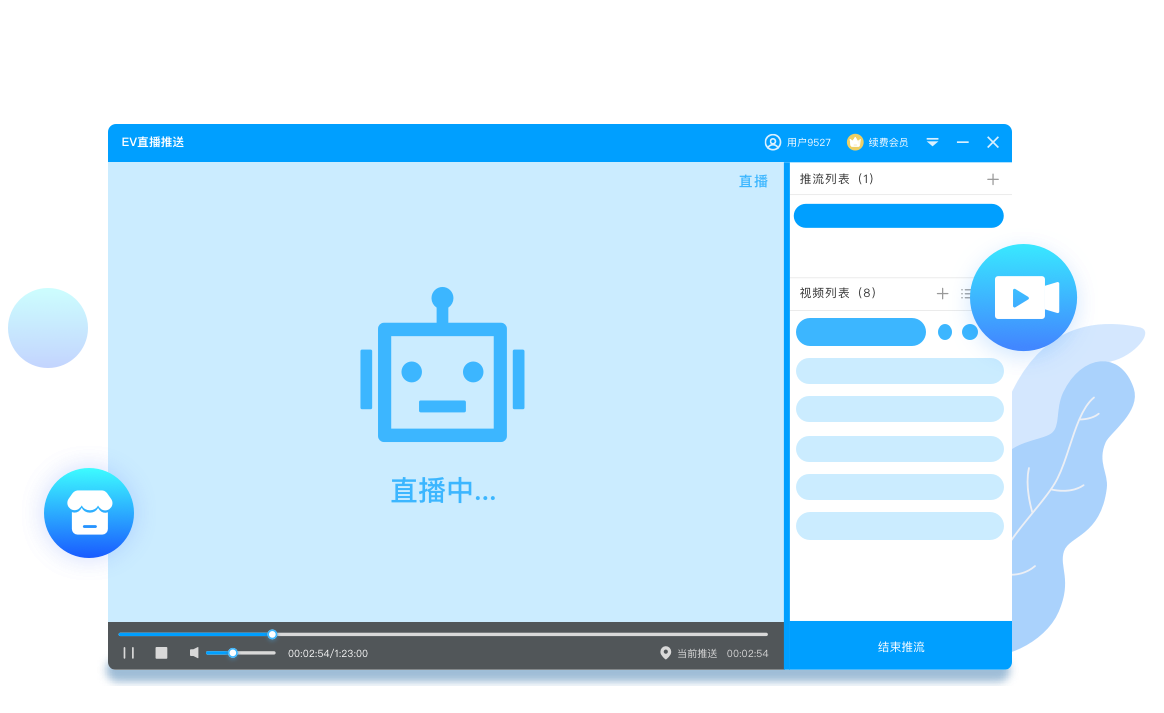Mute audio by clicking the speaker icon
This screenshot has width=1164, height=713.
pyautogui.click(x=193, y=652)
